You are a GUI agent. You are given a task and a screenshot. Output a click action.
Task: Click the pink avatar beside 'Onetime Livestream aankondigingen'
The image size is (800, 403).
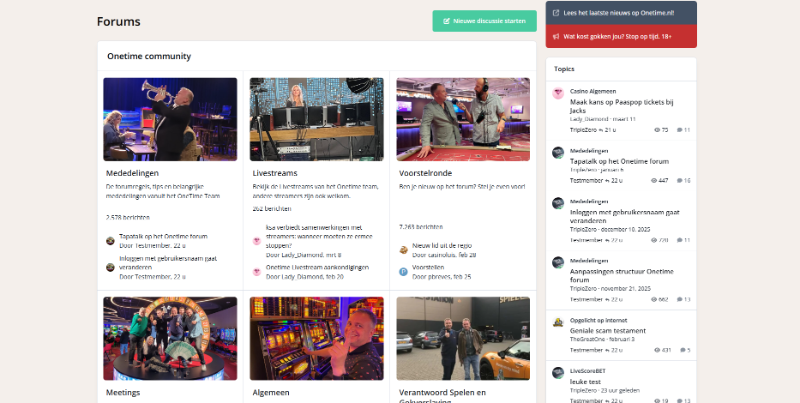(x=257, y=271)
